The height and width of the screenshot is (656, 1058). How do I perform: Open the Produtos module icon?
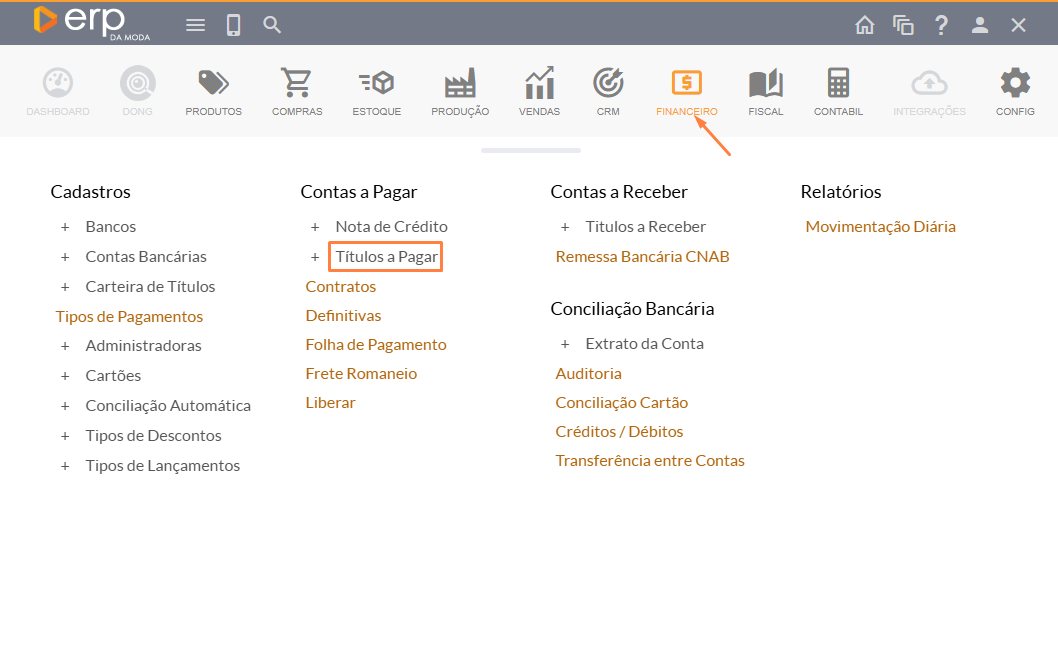point(213,84)
